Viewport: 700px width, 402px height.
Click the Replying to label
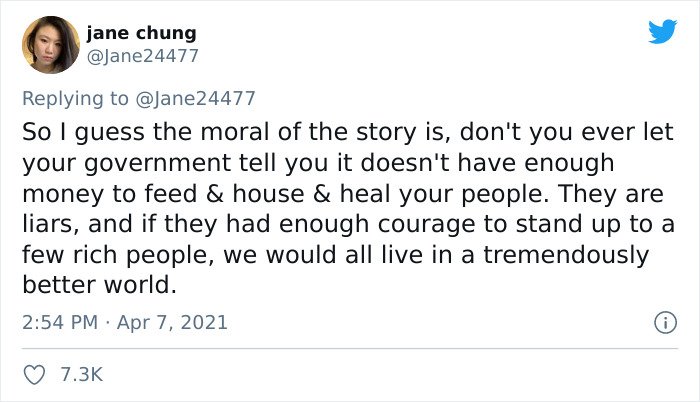(x=75, y=99)
